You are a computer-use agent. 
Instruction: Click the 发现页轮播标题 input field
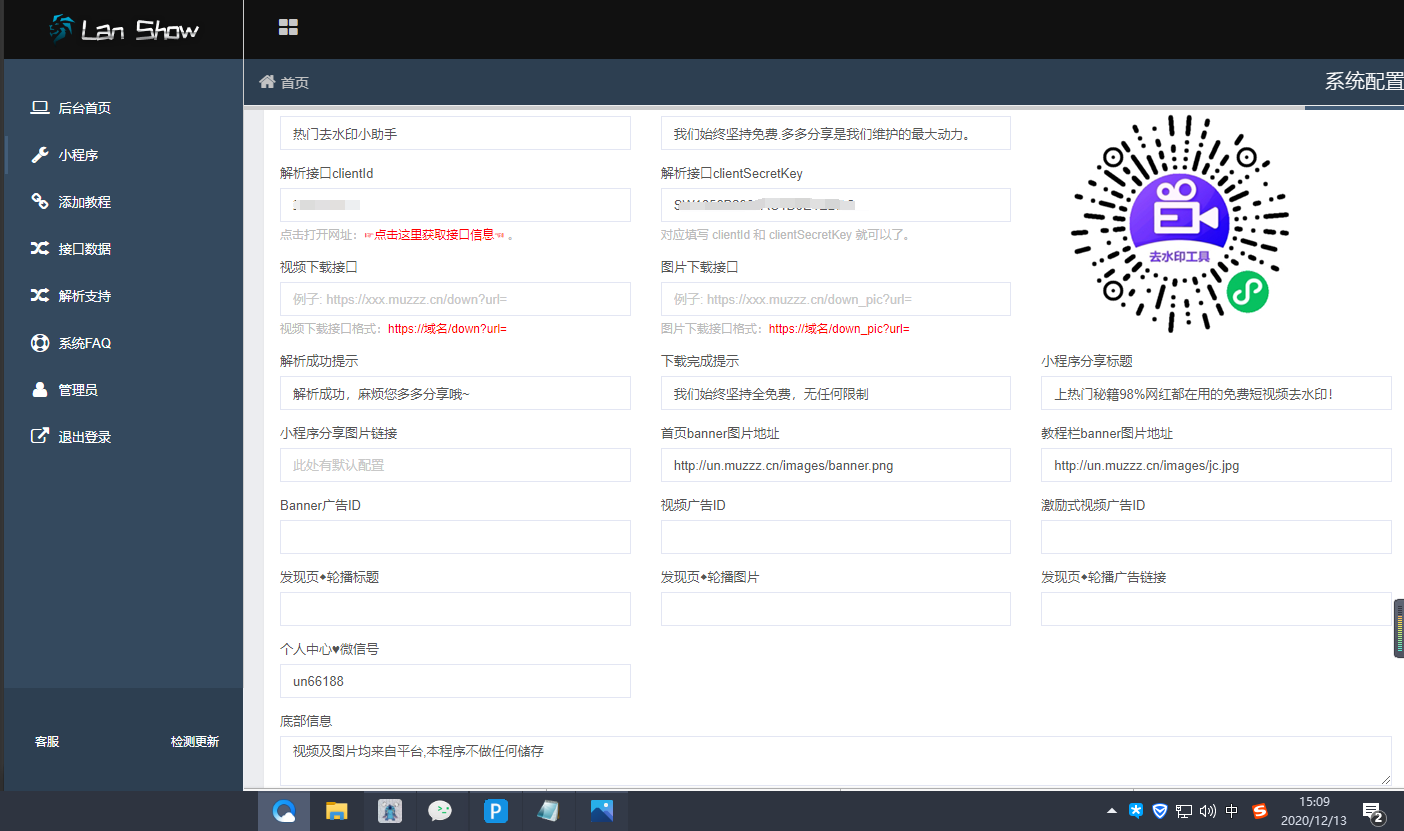[455, 609]
